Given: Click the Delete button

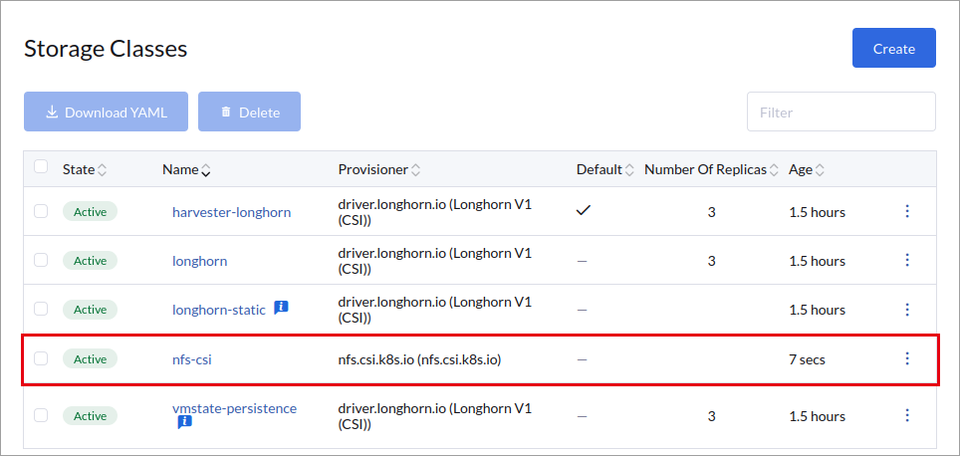Looking at the screenshot, I should pyautogui.click(x=249, y=111).
